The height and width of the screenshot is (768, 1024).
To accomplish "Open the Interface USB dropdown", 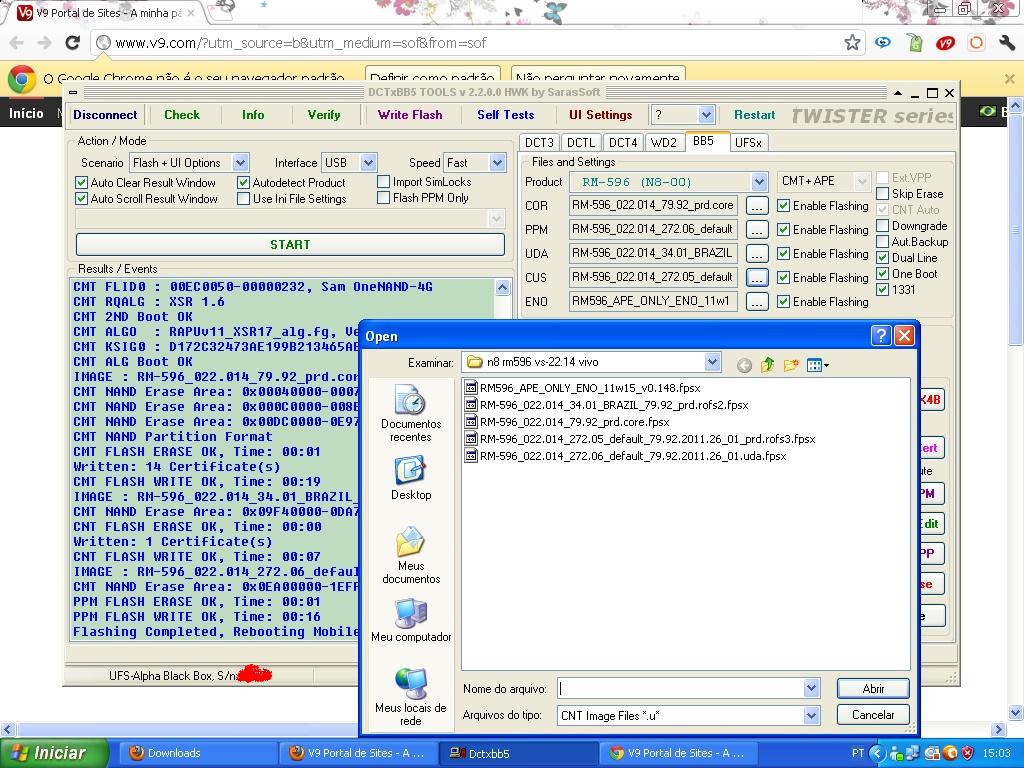I will pos(368,163).
